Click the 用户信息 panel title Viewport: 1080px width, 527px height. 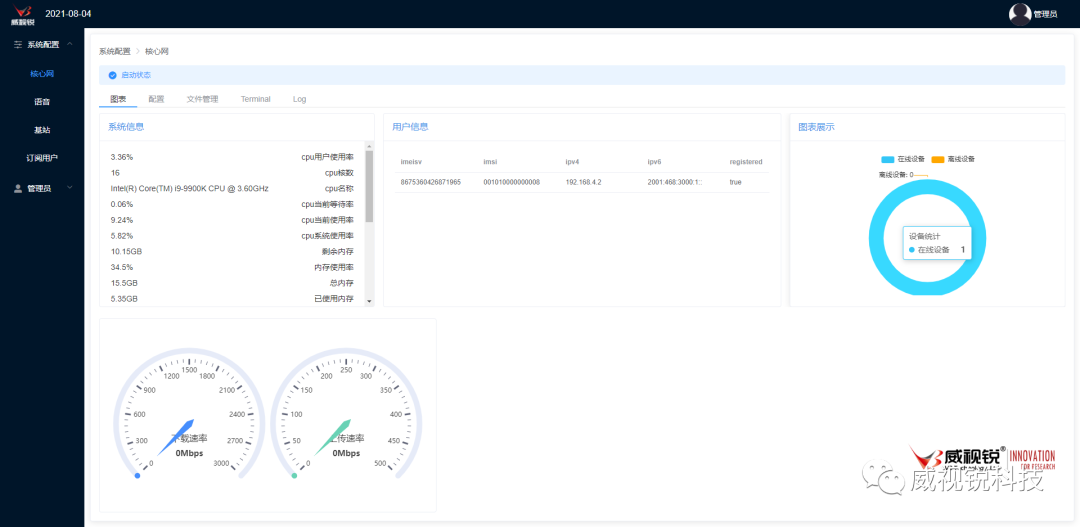pyautogui.click(x=410, y=127)
